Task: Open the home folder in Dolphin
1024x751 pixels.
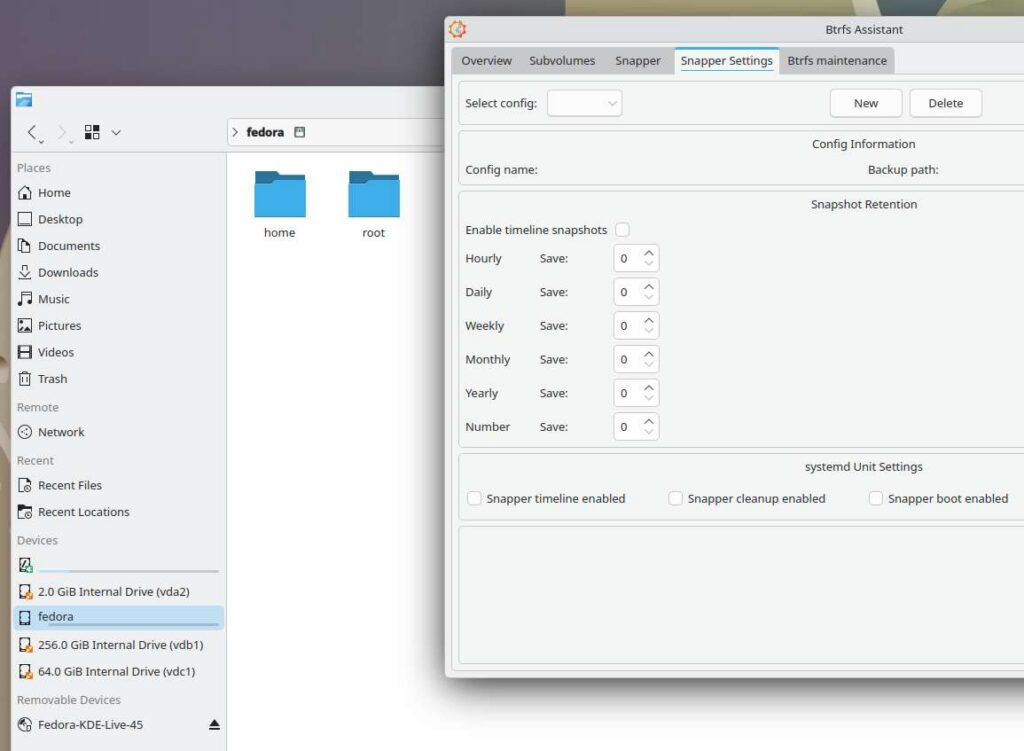Action: 280,204
